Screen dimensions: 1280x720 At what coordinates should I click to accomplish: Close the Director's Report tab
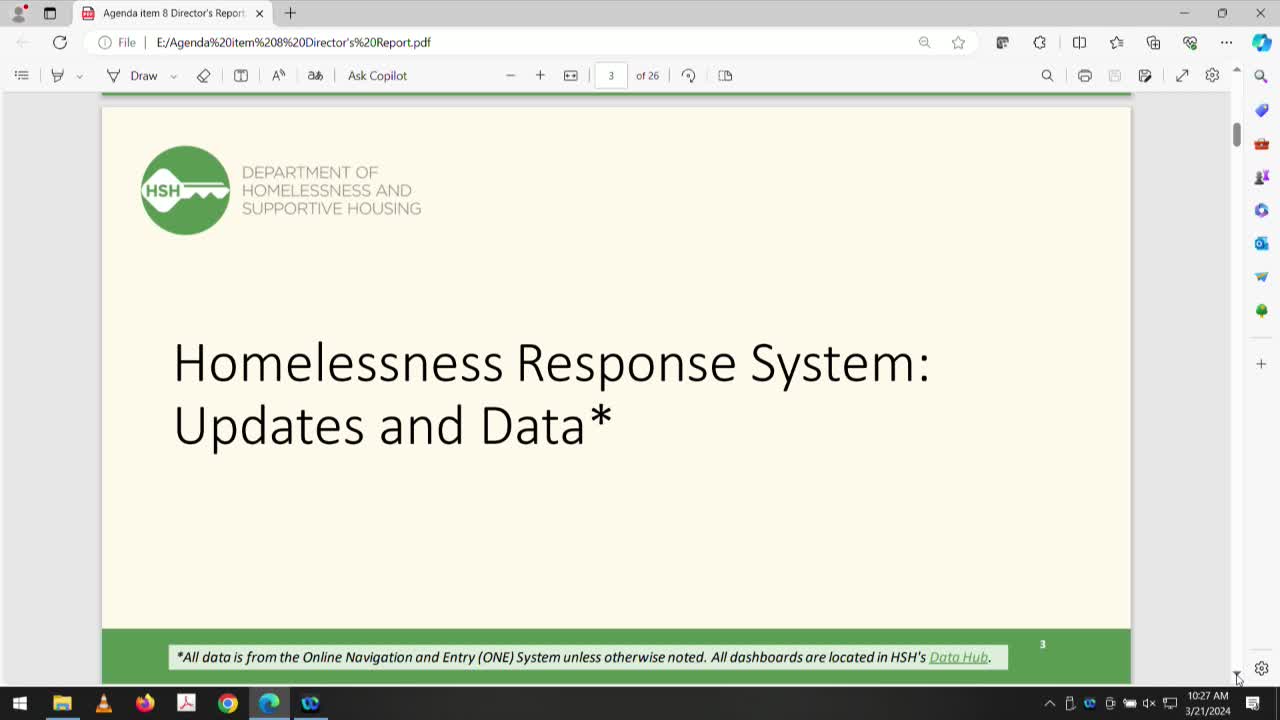[x=259, y=13]
